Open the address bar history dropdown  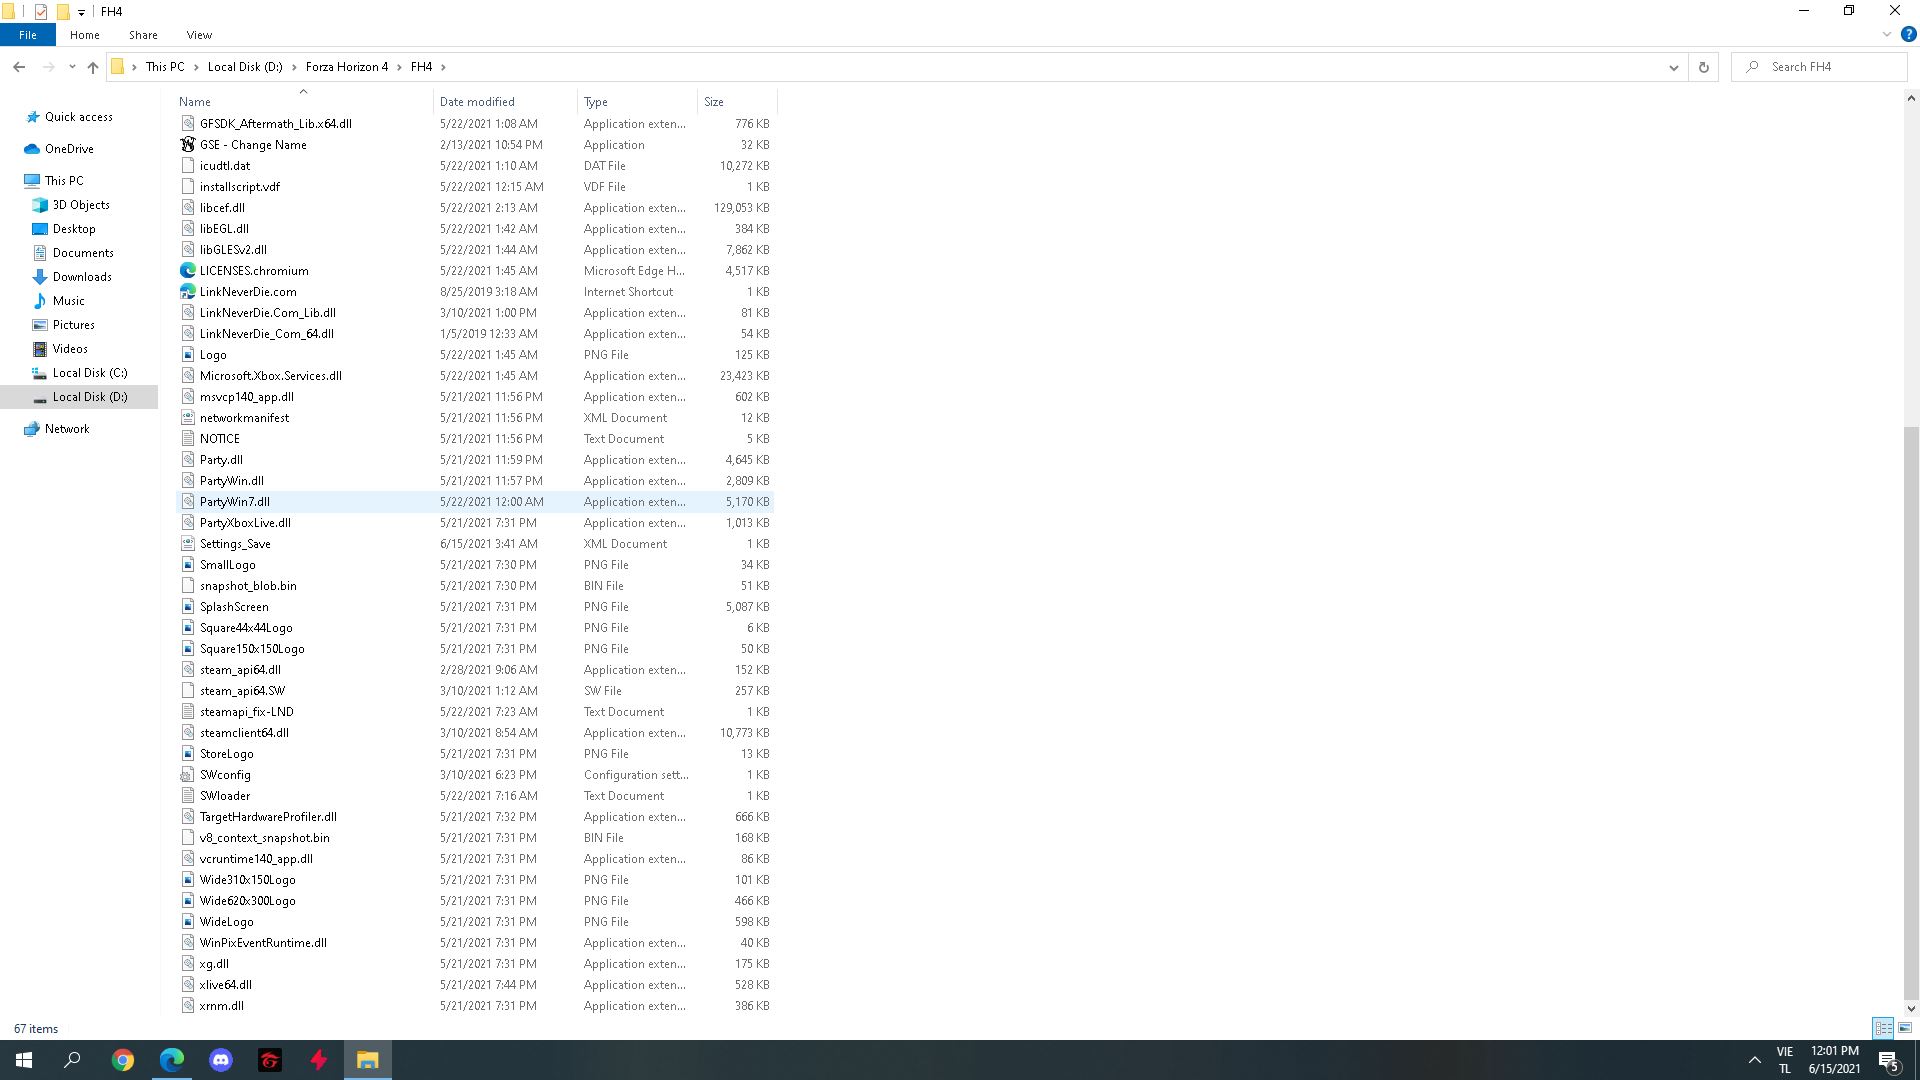click(x=1673, y=67)
